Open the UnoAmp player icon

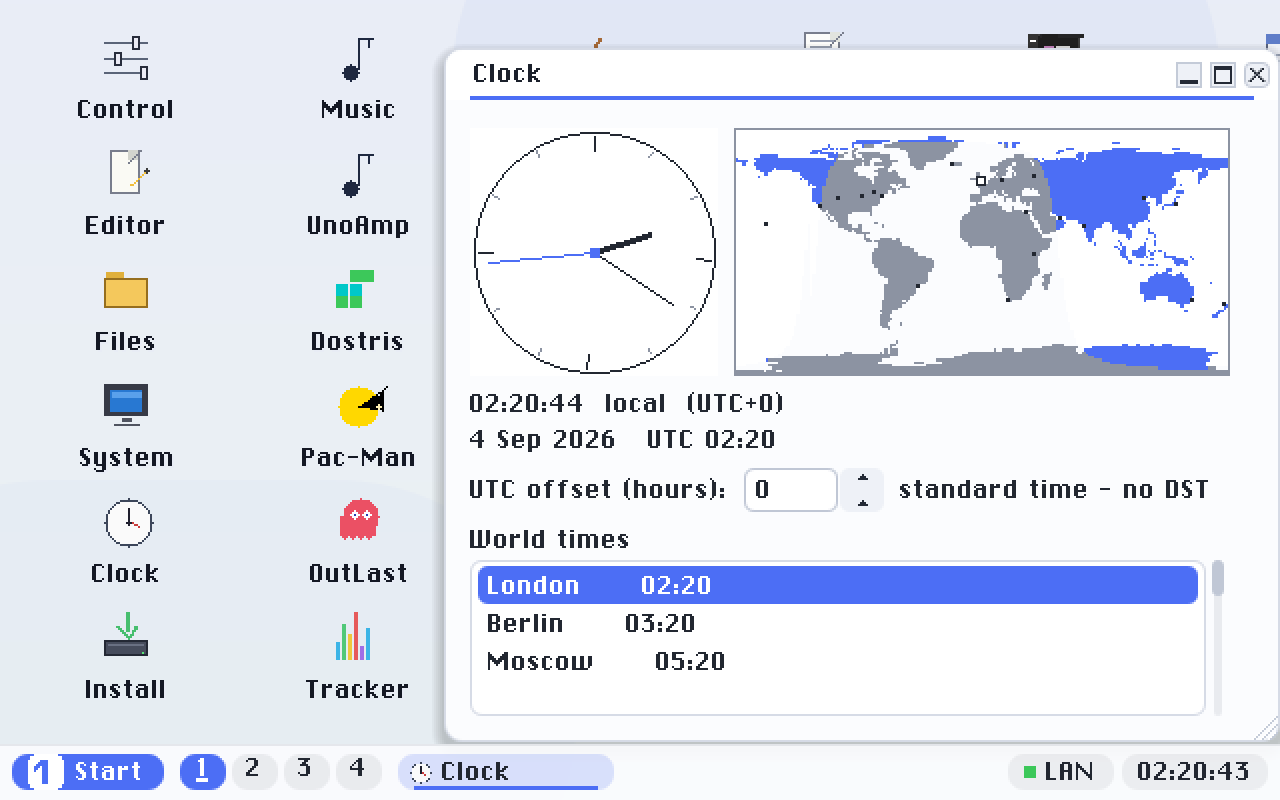357,196
